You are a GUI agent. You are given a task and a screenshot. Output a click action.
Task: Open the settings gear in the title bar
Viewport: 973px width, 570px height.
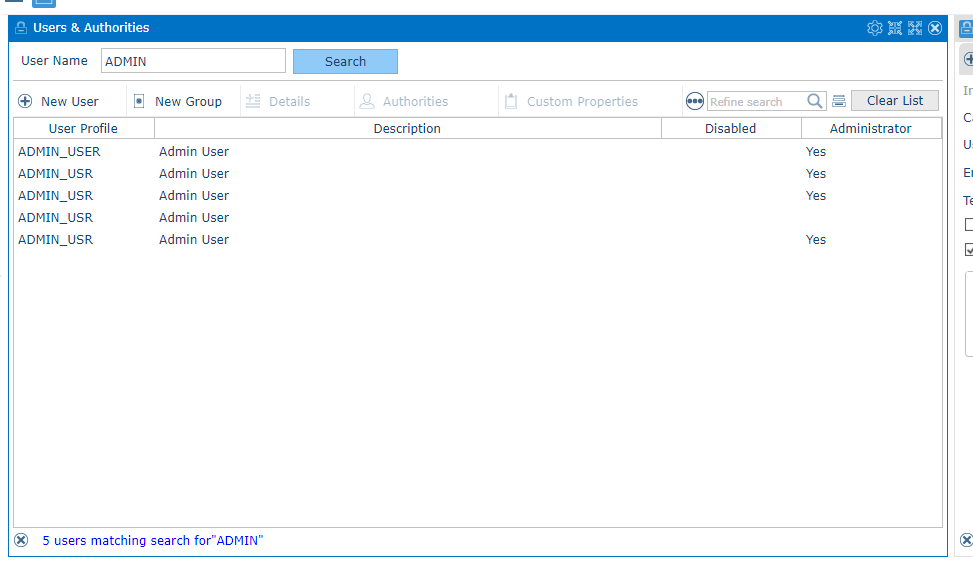pos(874,28)
